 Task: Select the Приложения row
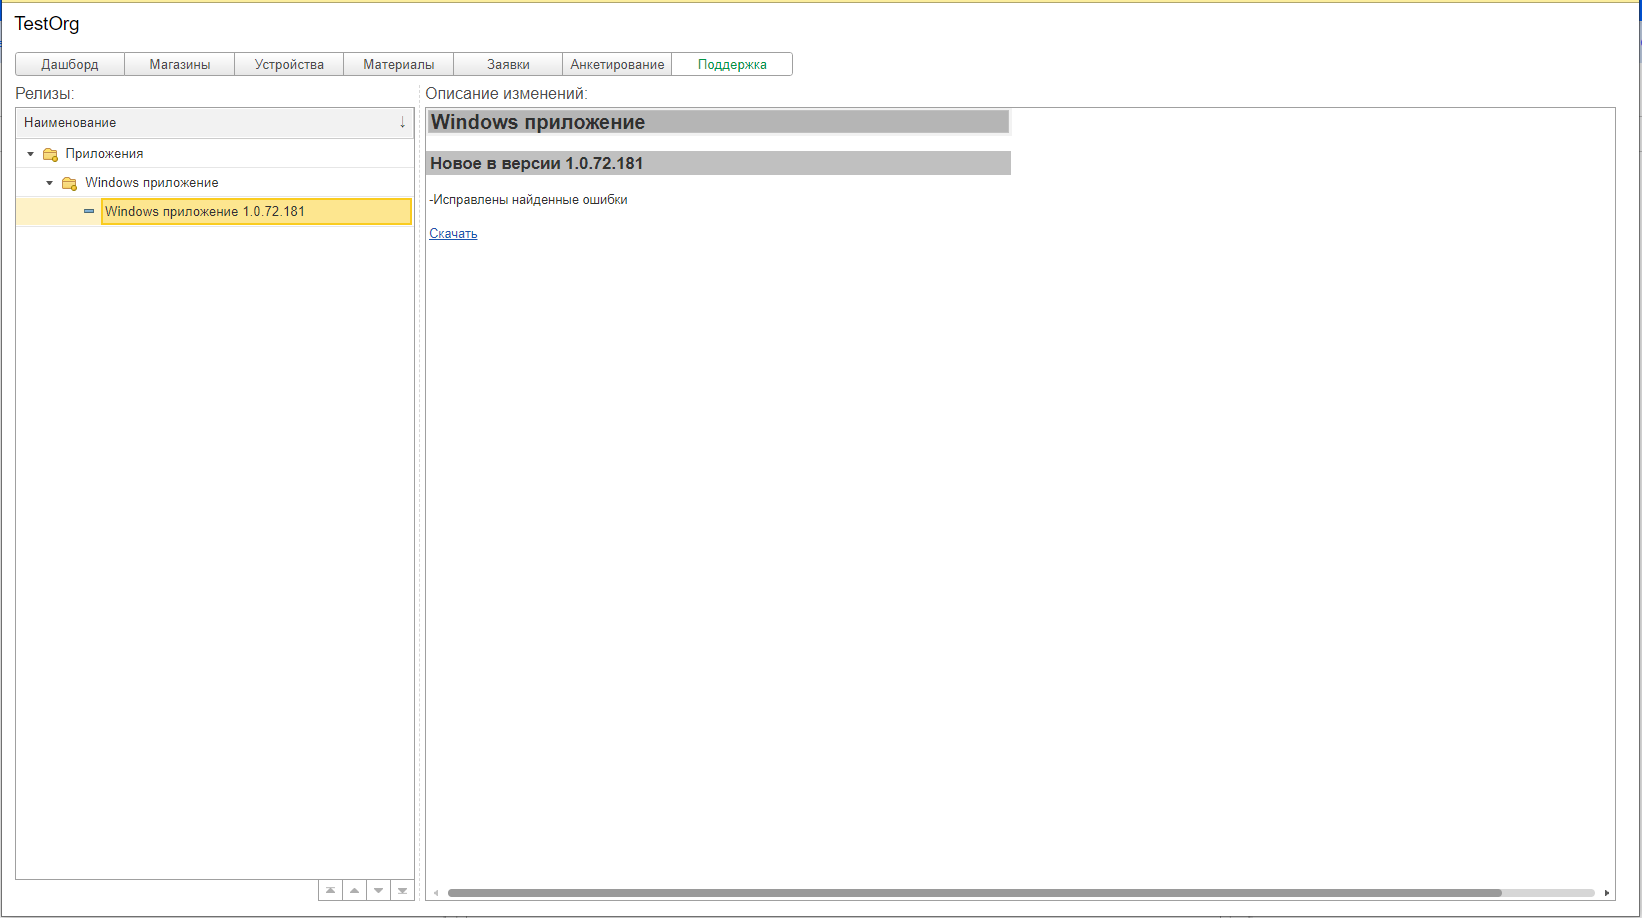click(x=214, y=154)
